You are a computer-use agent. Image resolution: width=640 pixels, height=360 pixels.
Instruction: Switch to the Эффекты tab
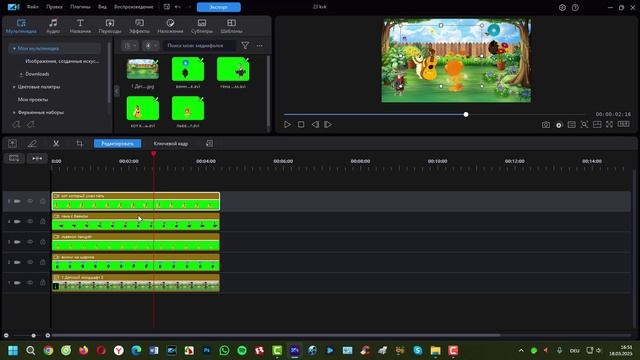pyautogui.click(x=139, y=26)
